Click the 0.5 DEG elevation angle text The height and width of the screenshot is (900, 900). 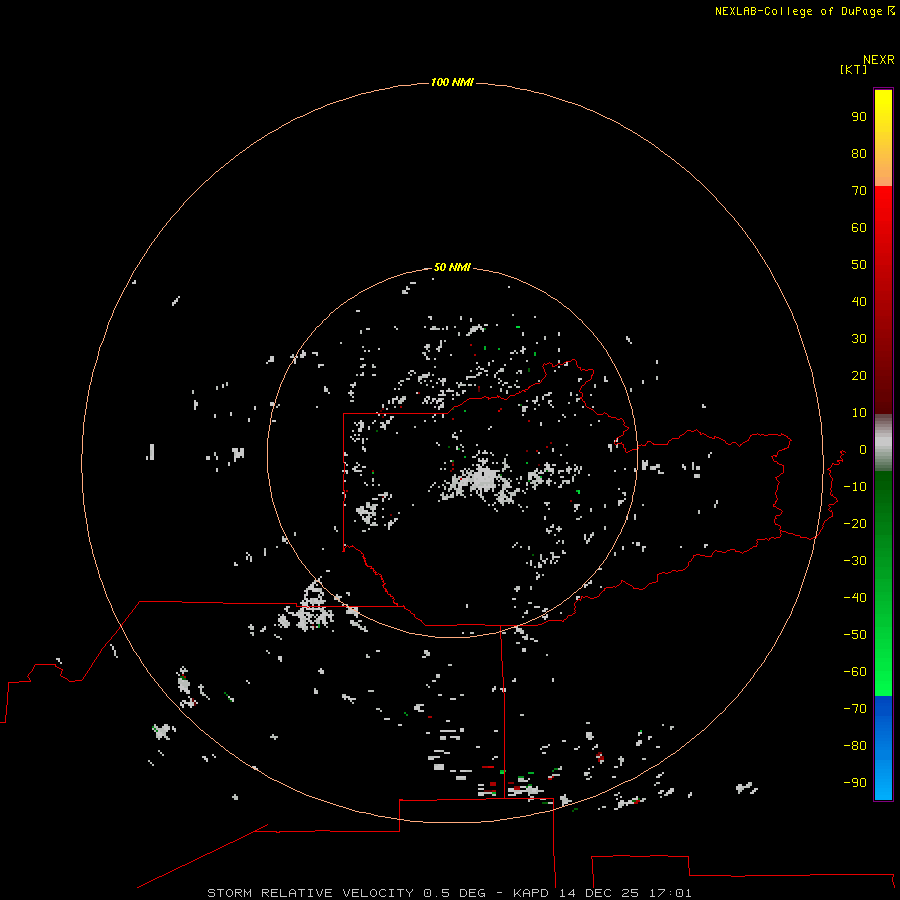coord(454,893)
